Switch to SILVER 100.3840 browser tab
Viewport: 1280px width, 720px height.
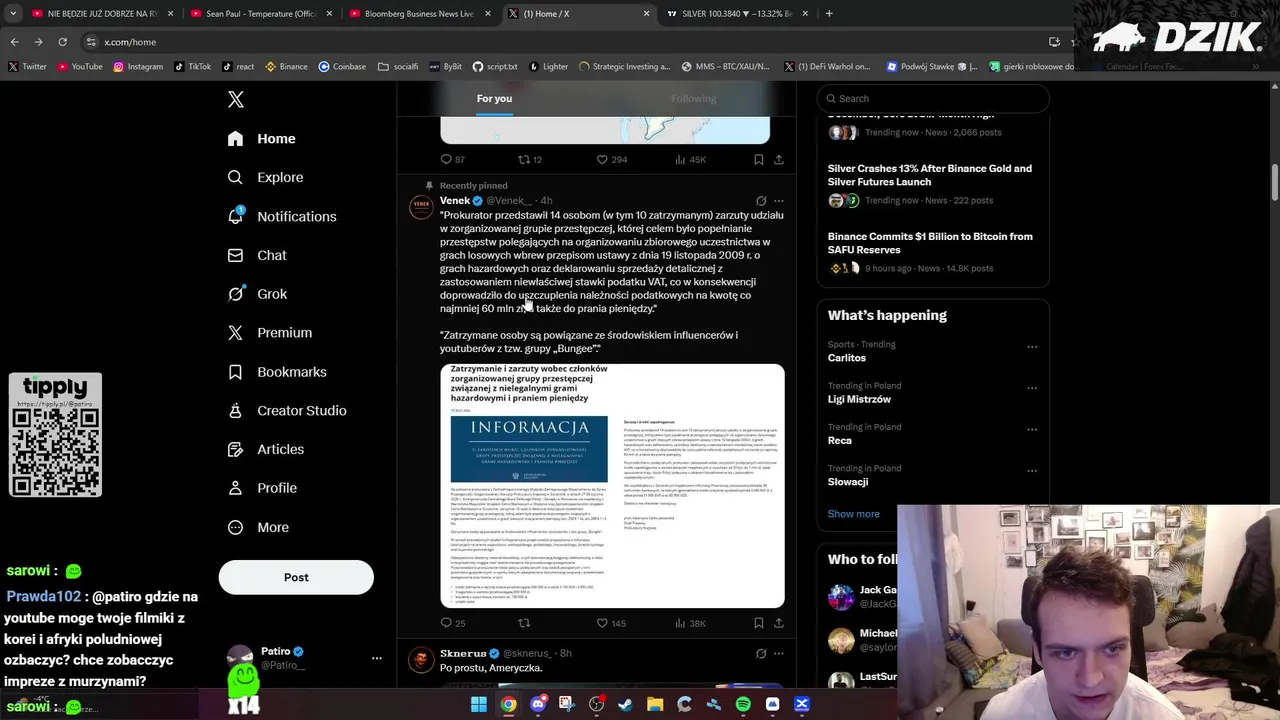(x=737, y=14)
